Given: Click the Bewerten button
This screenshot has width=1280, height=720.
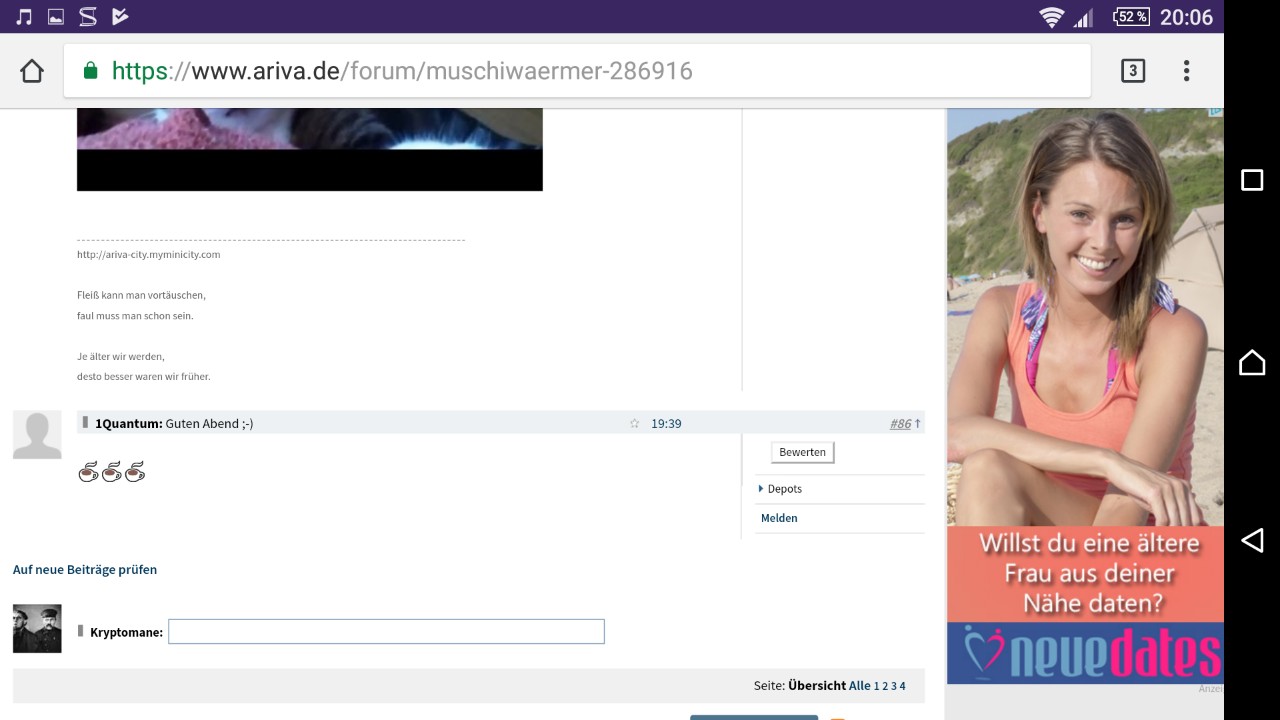Looking at the screenshot, I should pyautogui.click(x=802, y=452).
